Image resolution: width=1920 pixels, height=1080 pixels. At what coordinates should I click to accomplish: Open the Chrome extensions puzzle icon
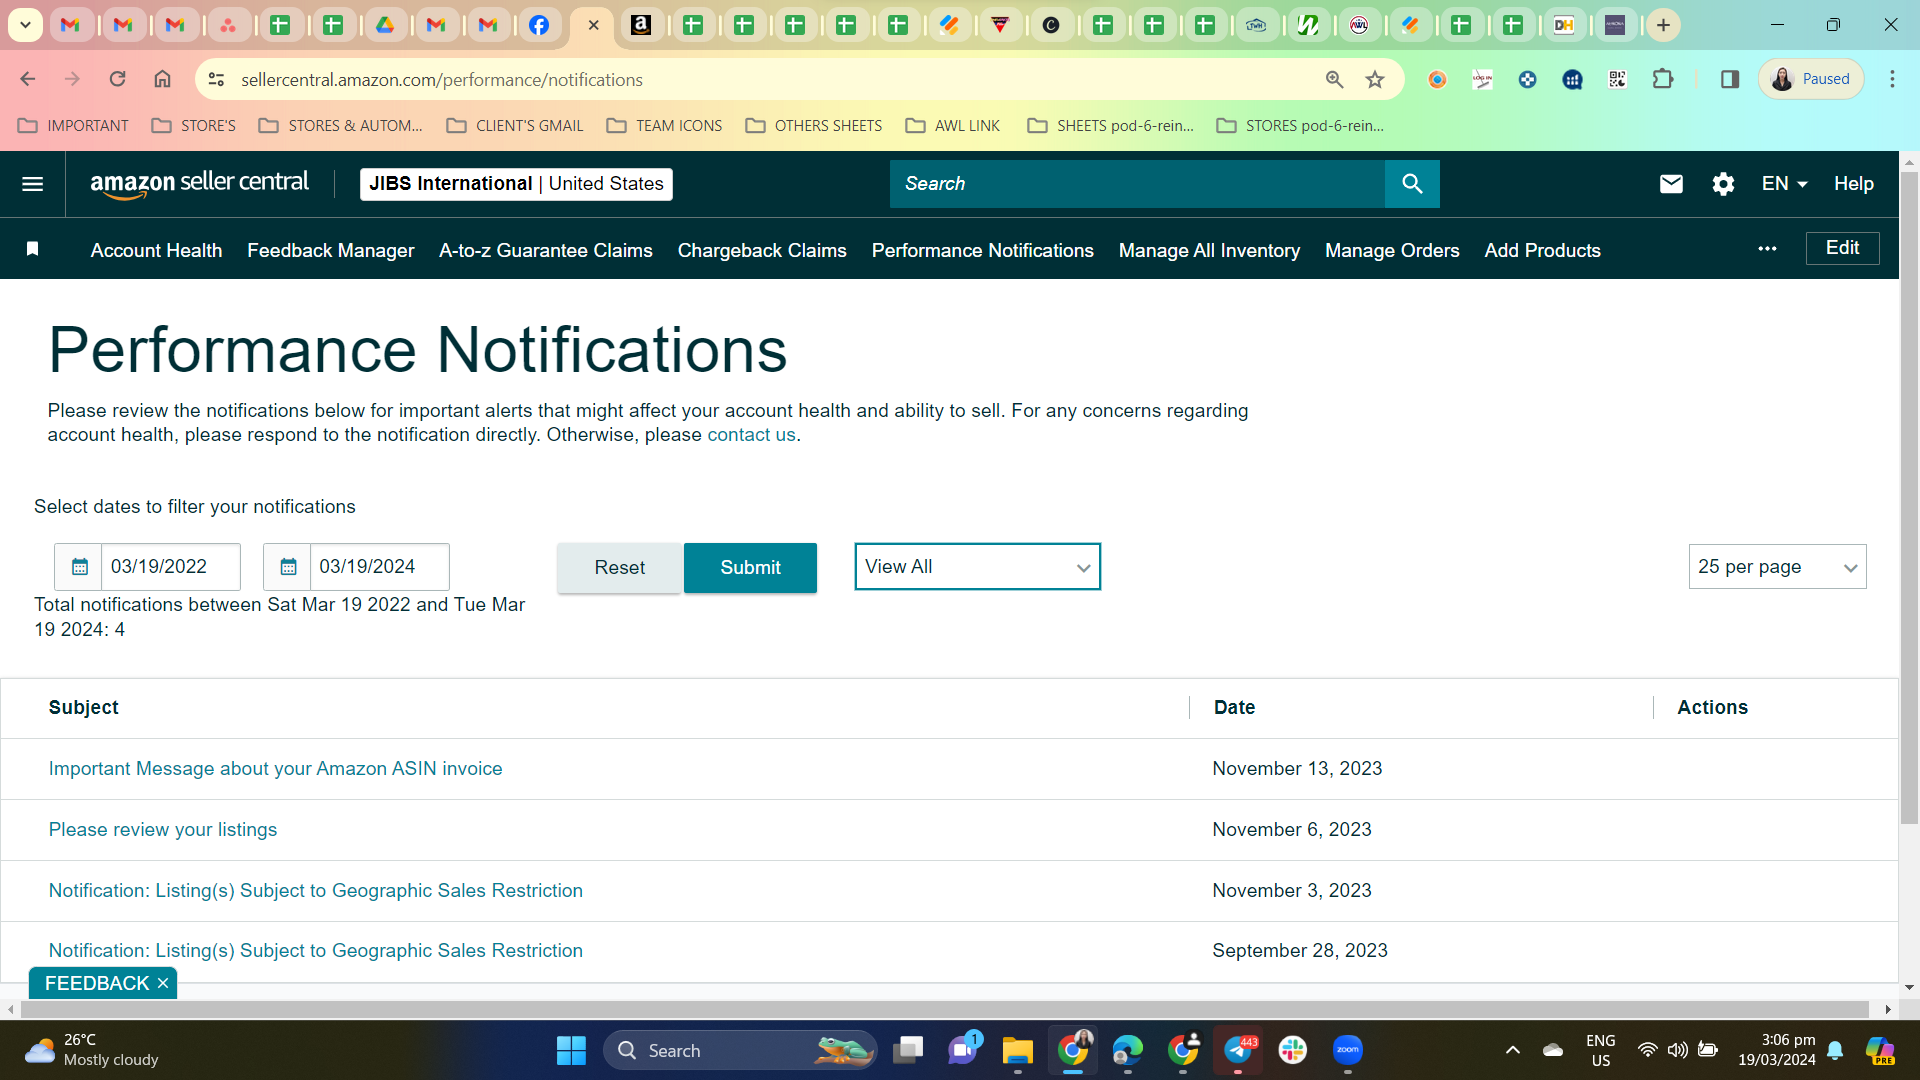tap(1663, 79)
